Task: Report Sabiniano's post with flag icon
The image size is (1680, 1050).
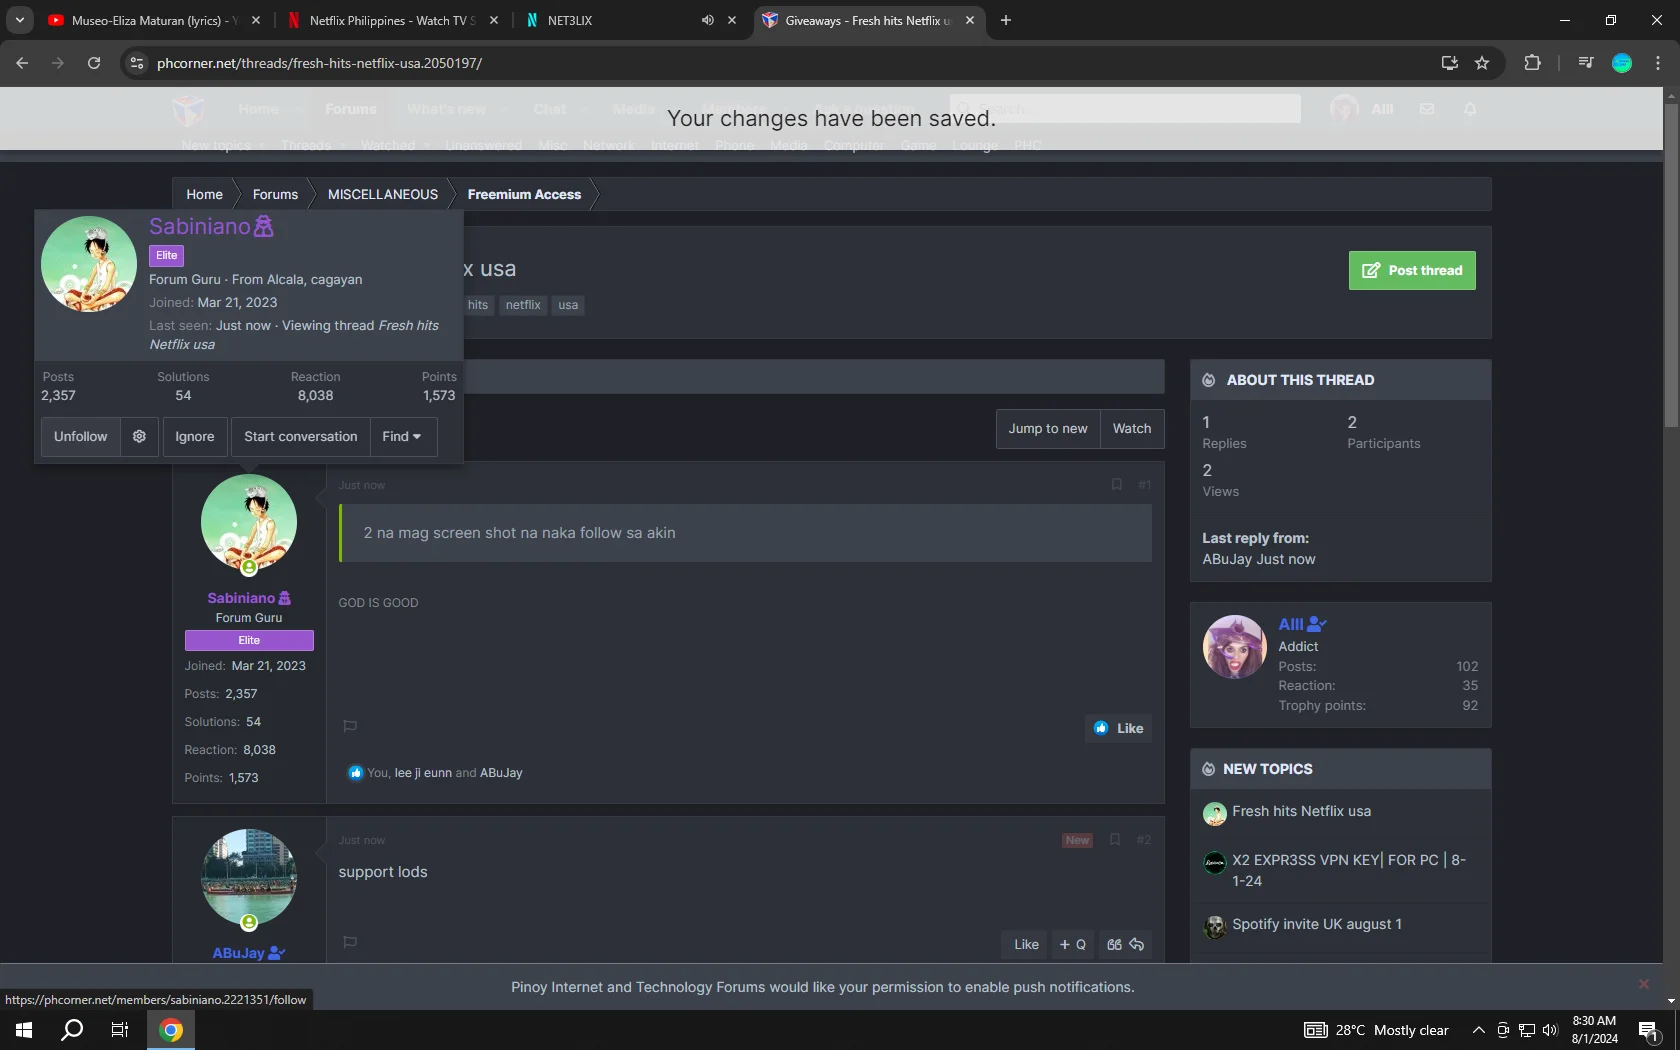Action: click(350, 726)
